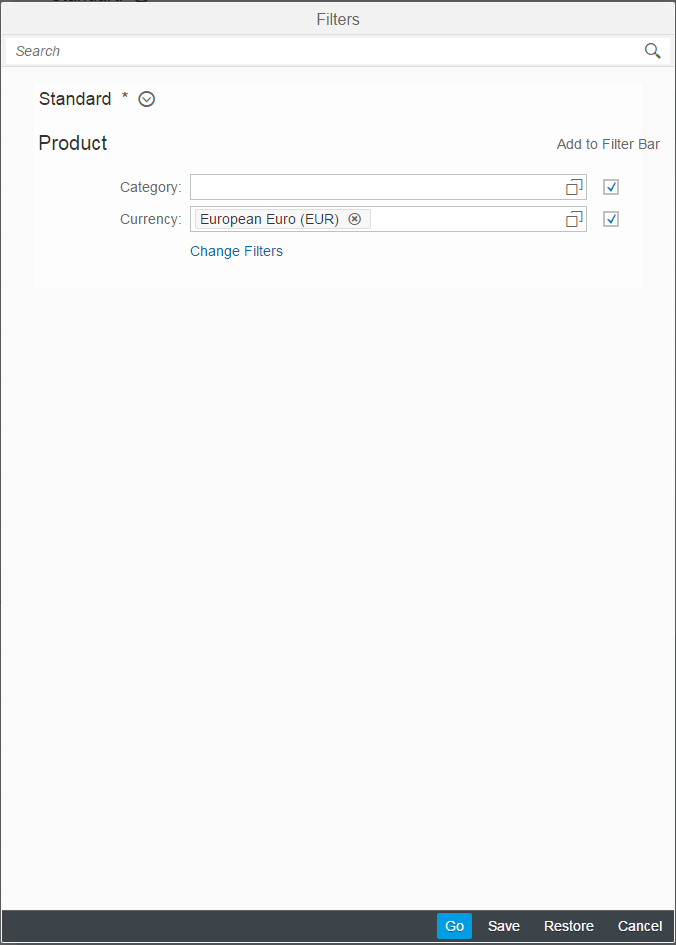Click the Add to Filter Bar label

[608, 144]
